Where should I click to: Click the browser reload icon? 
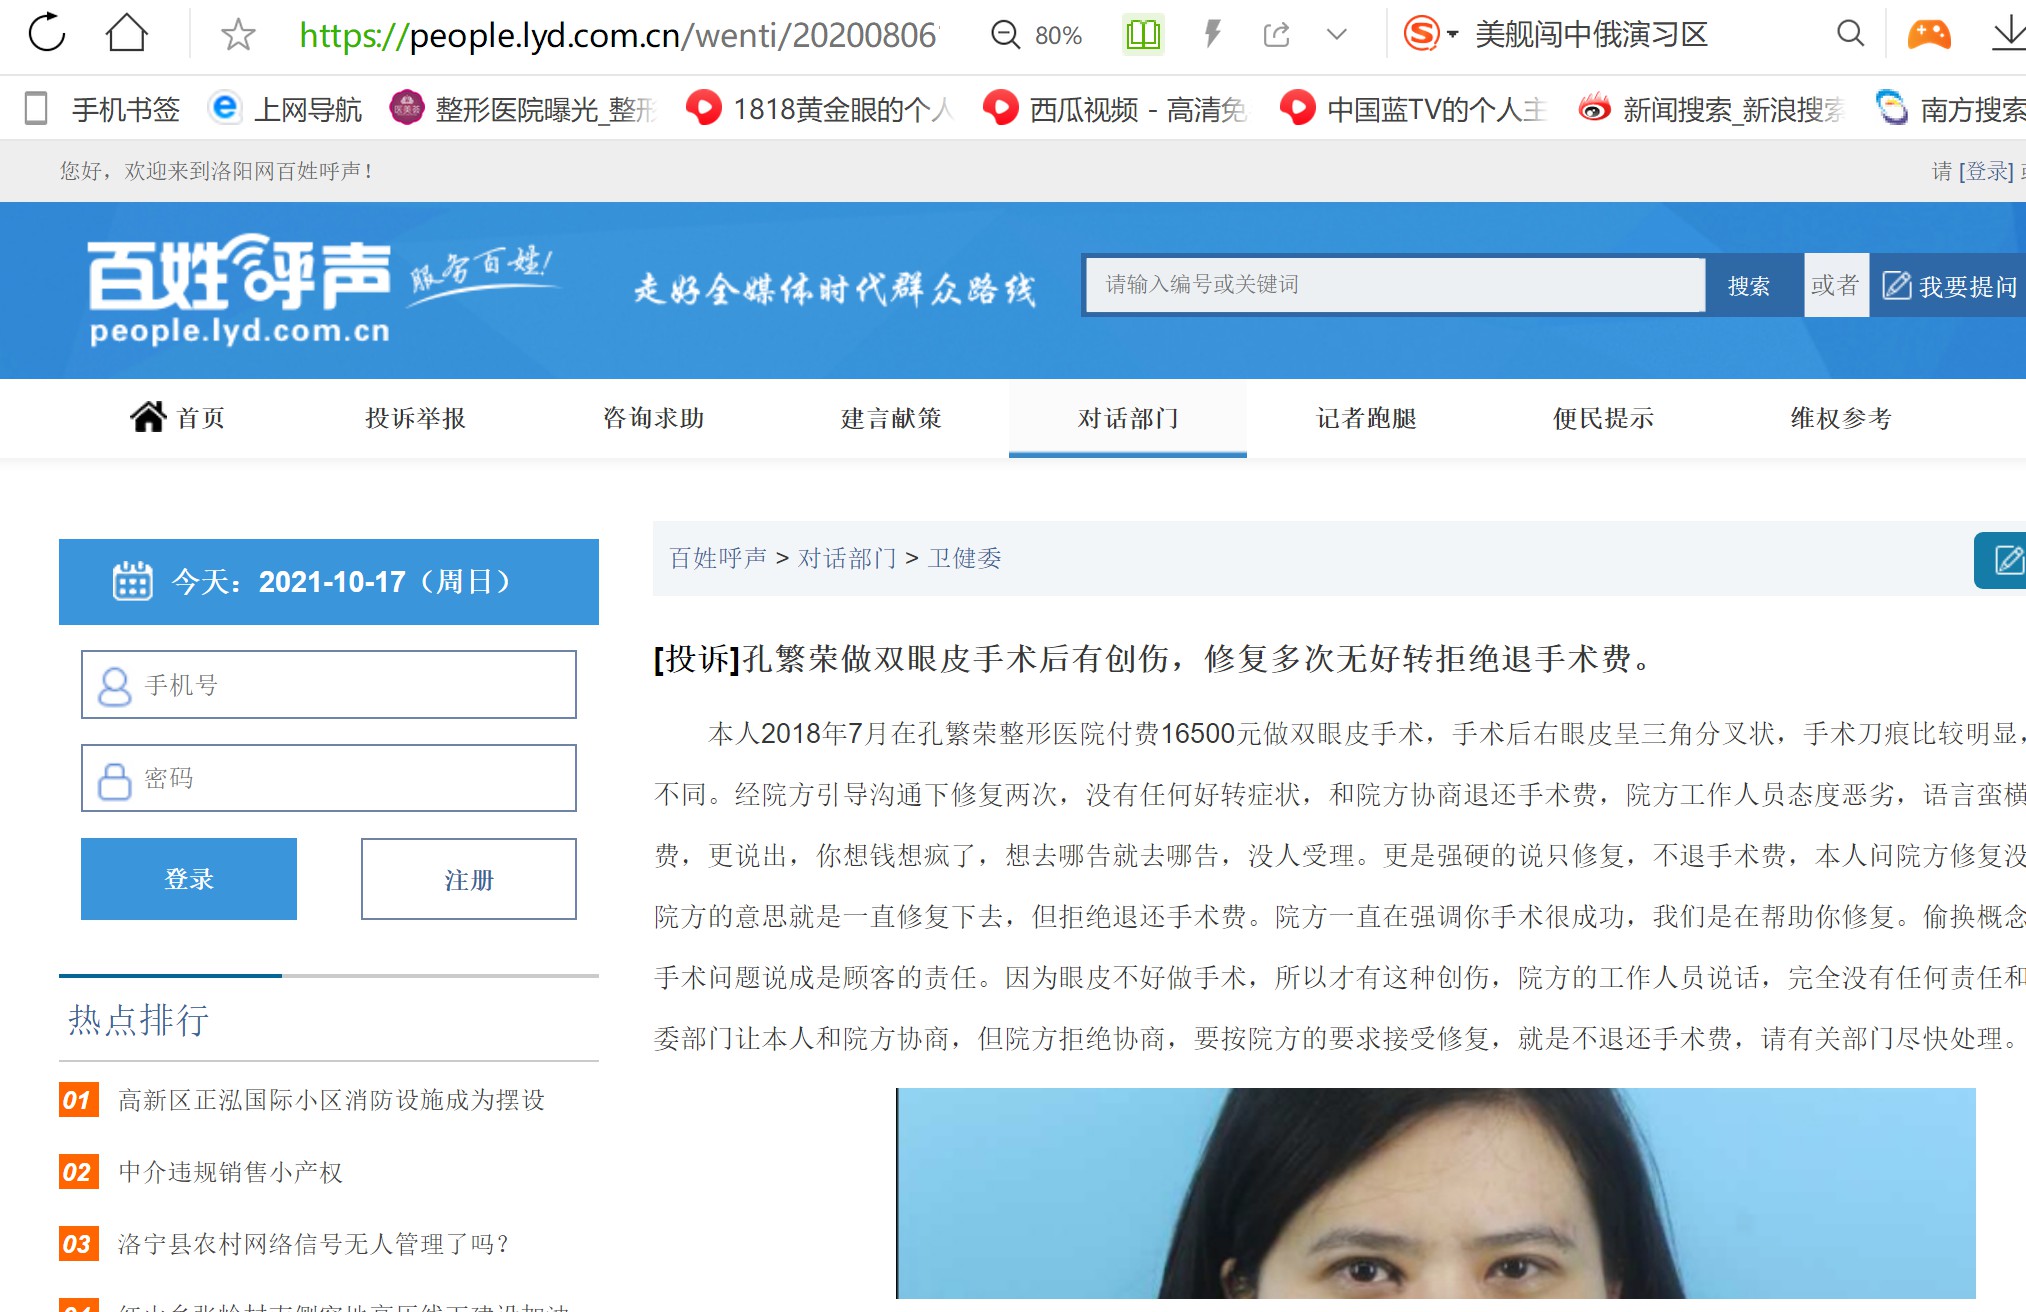click(46, 33)
